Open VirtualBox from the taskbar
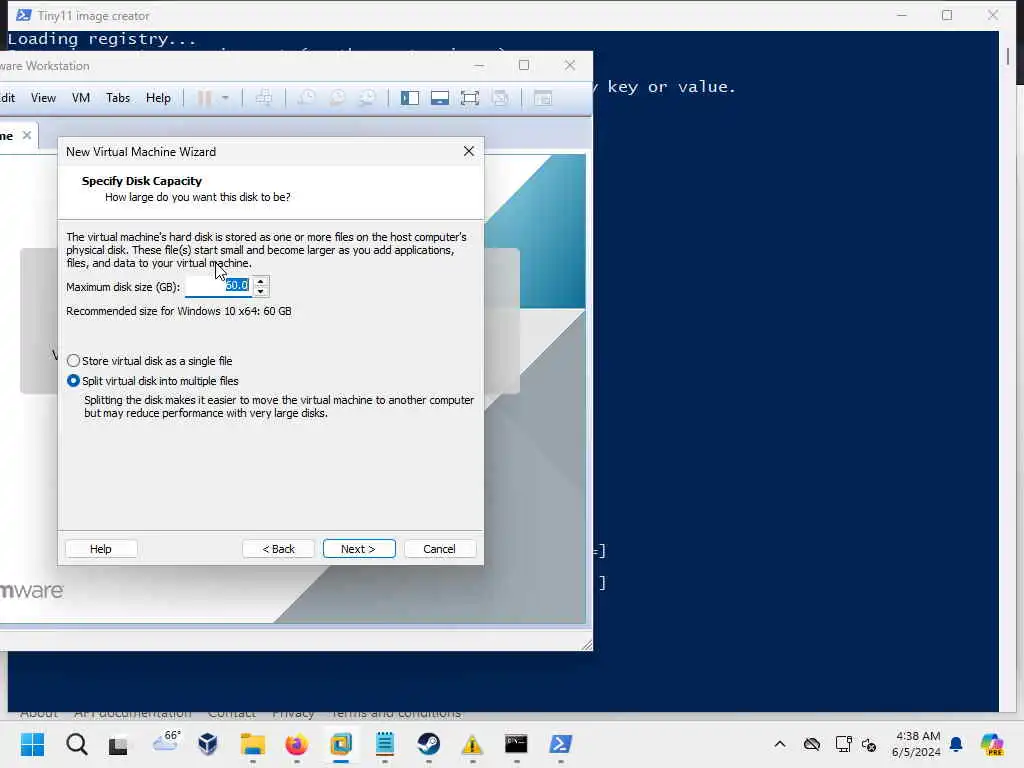The width and height of the screenshot is (1024, 768). (x=208, y=744)
